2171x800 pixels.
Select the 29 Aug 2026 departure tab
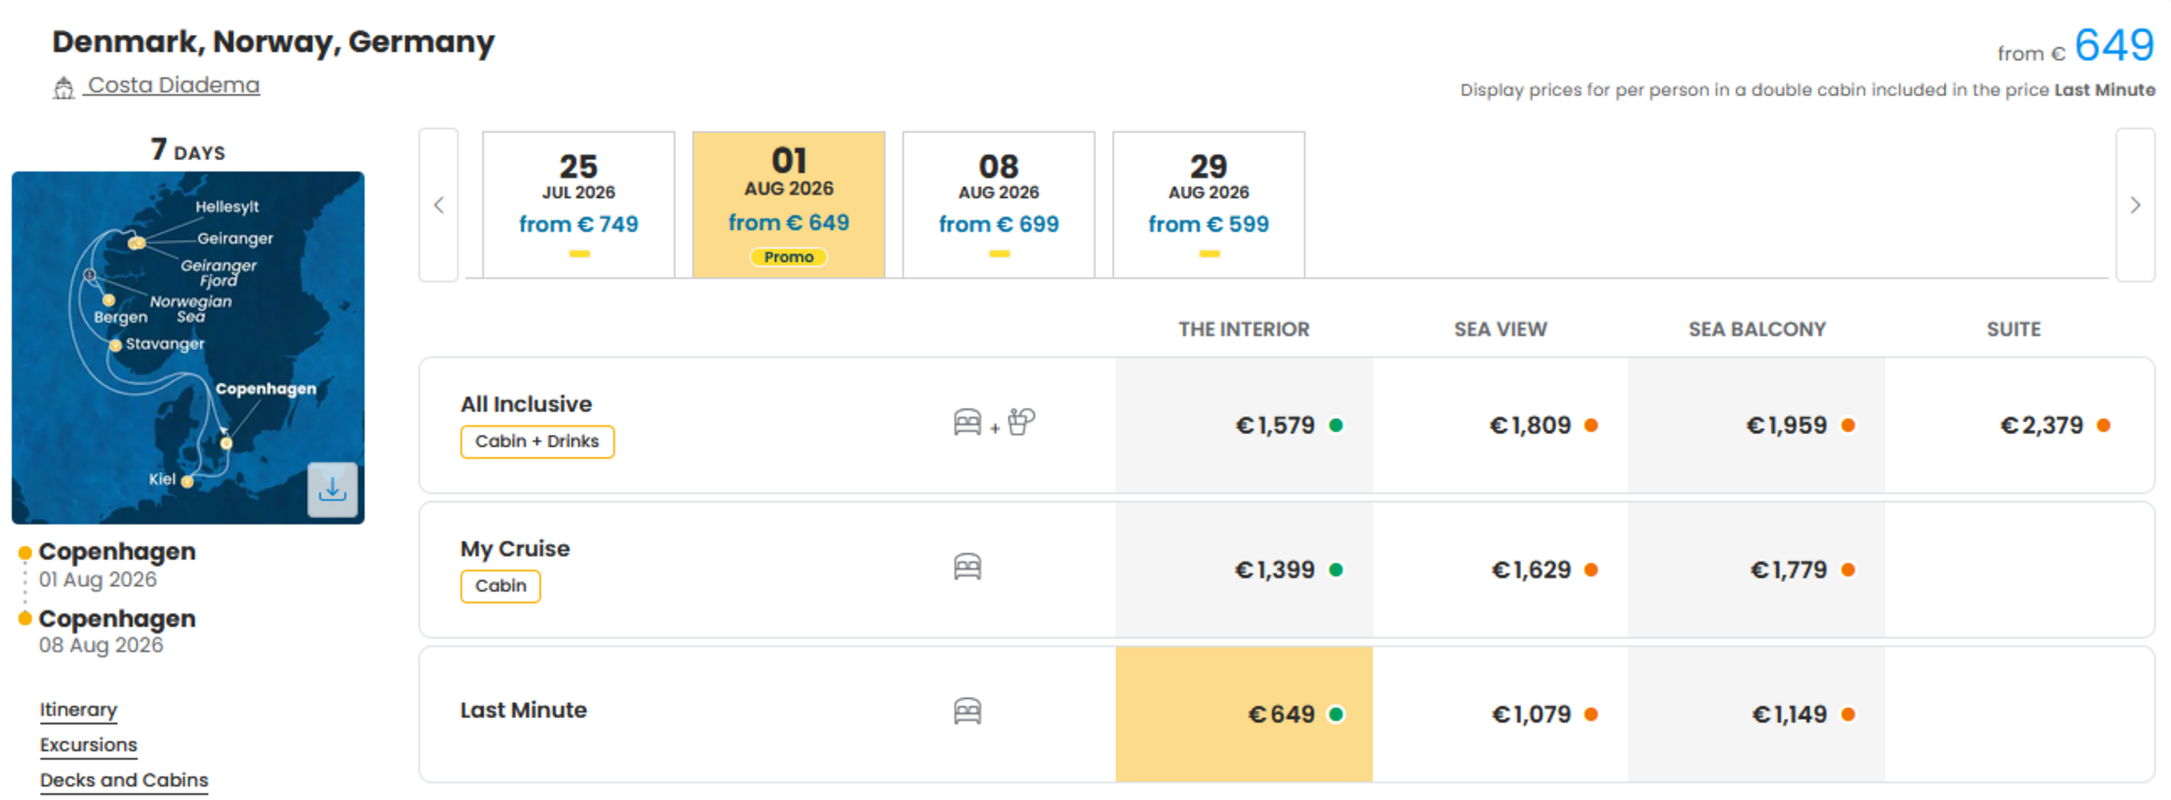pyautogui.click(x=1209, y=205)
